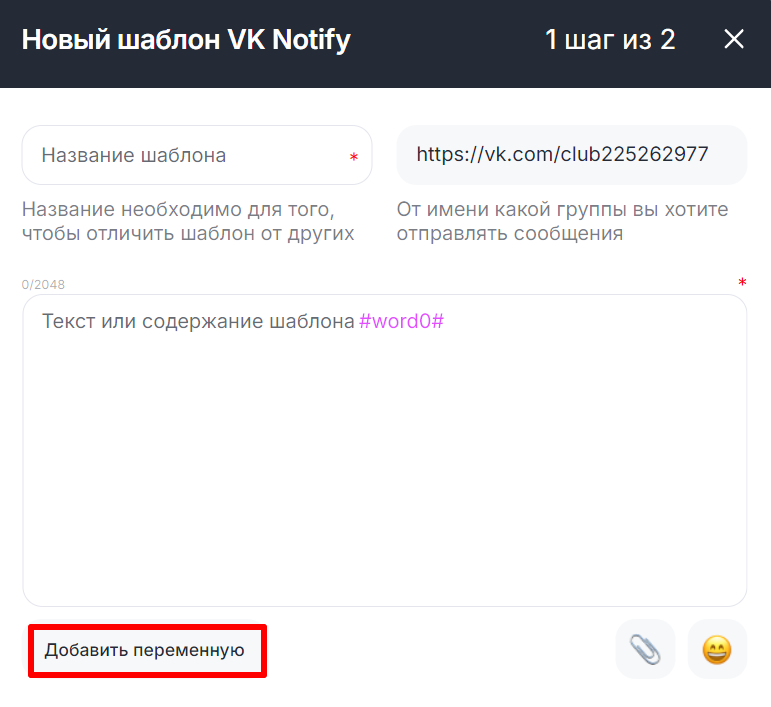
Task: Click the red asterisk above the message box
Action: [x=742, y=283]
